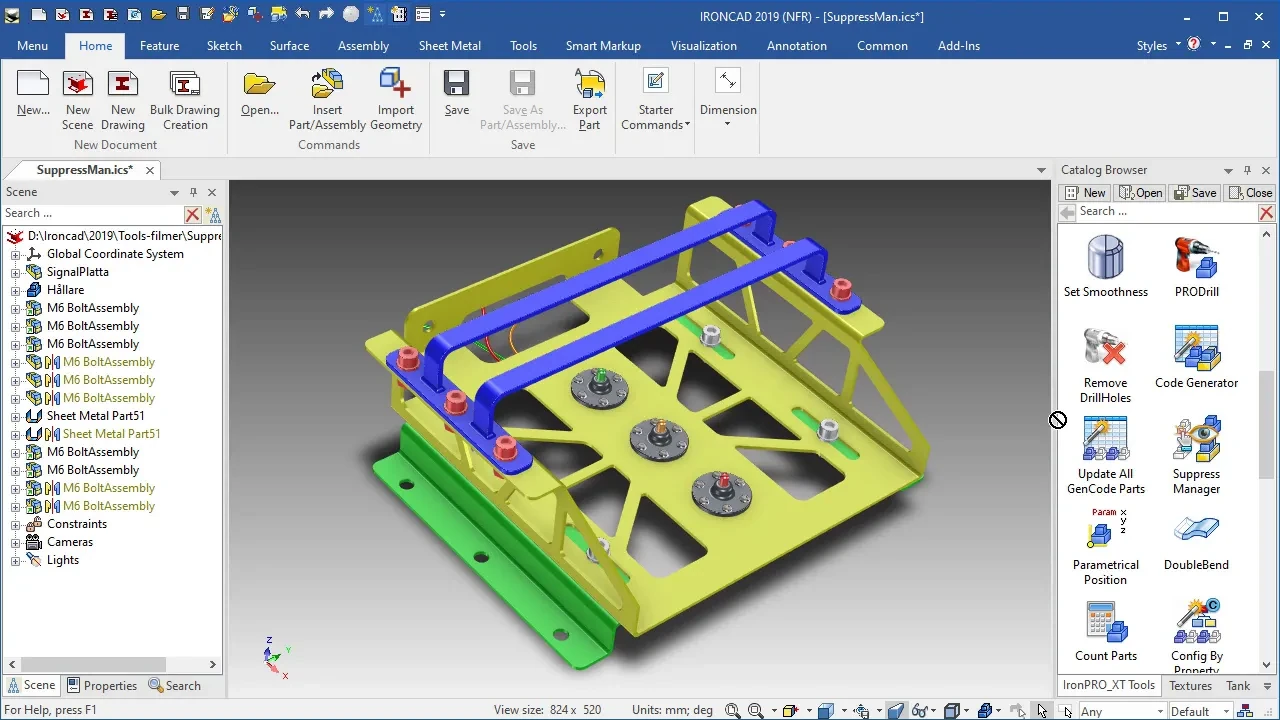The image size is (1280, 720).
Task: Open Code Generator catalog tool
Action: (x=1196, y=357)
